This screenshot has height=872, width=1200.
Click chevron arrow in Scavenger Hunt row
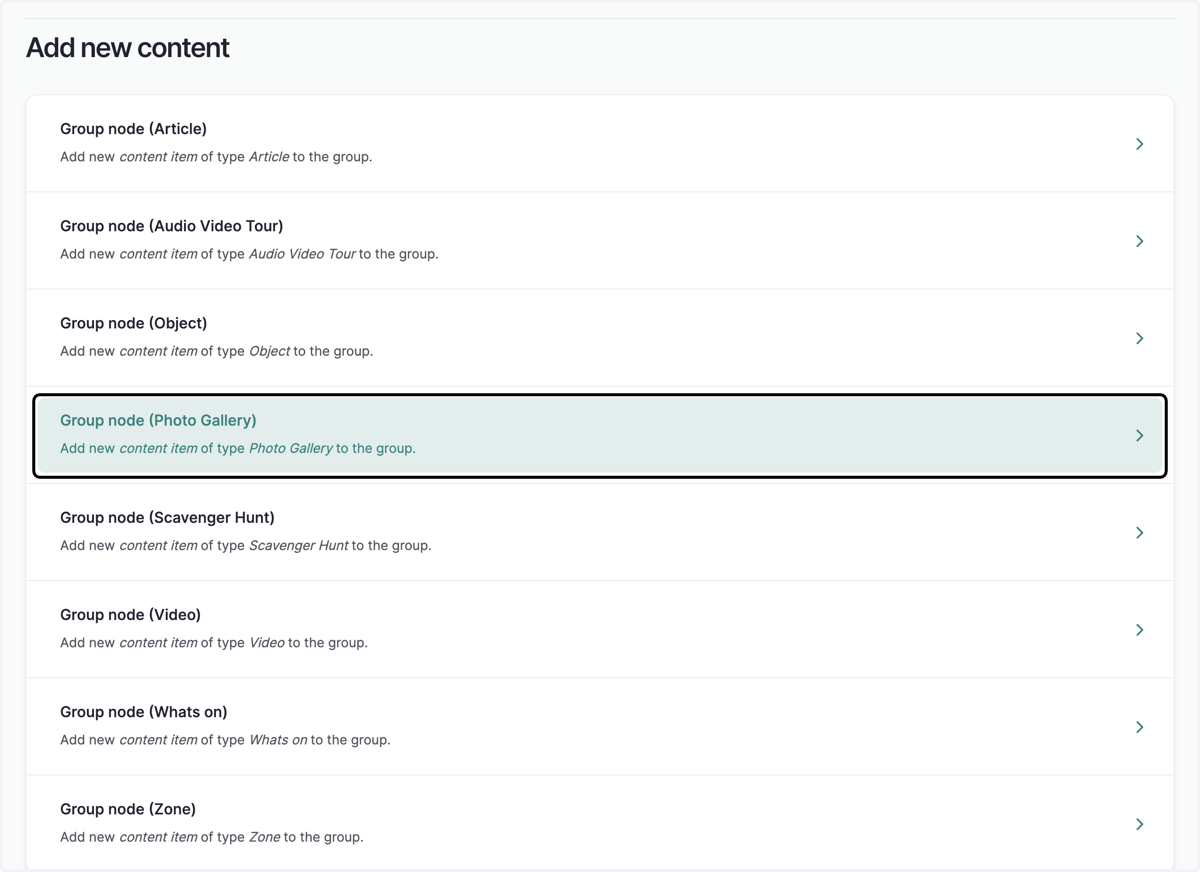tap(1139, 532)
